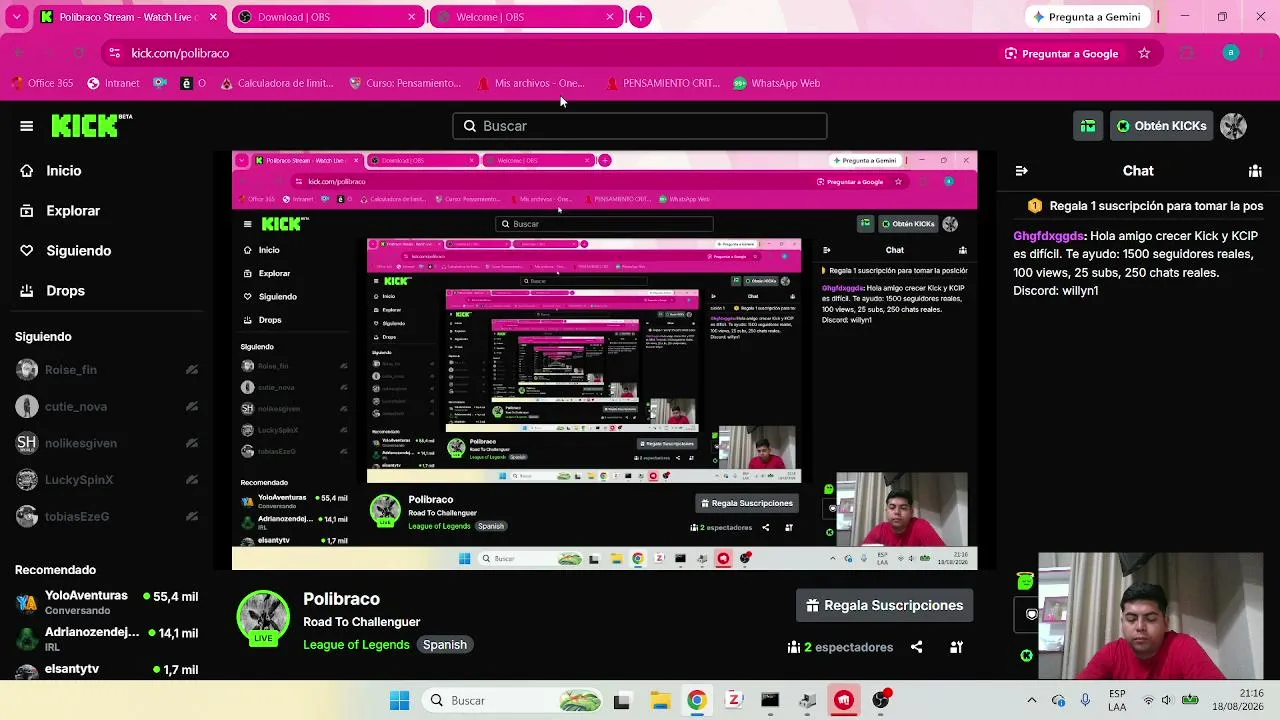This screenshot has width=1280, height=720.
Task: Open the terminal app on the taskbar
Action: 770,700
